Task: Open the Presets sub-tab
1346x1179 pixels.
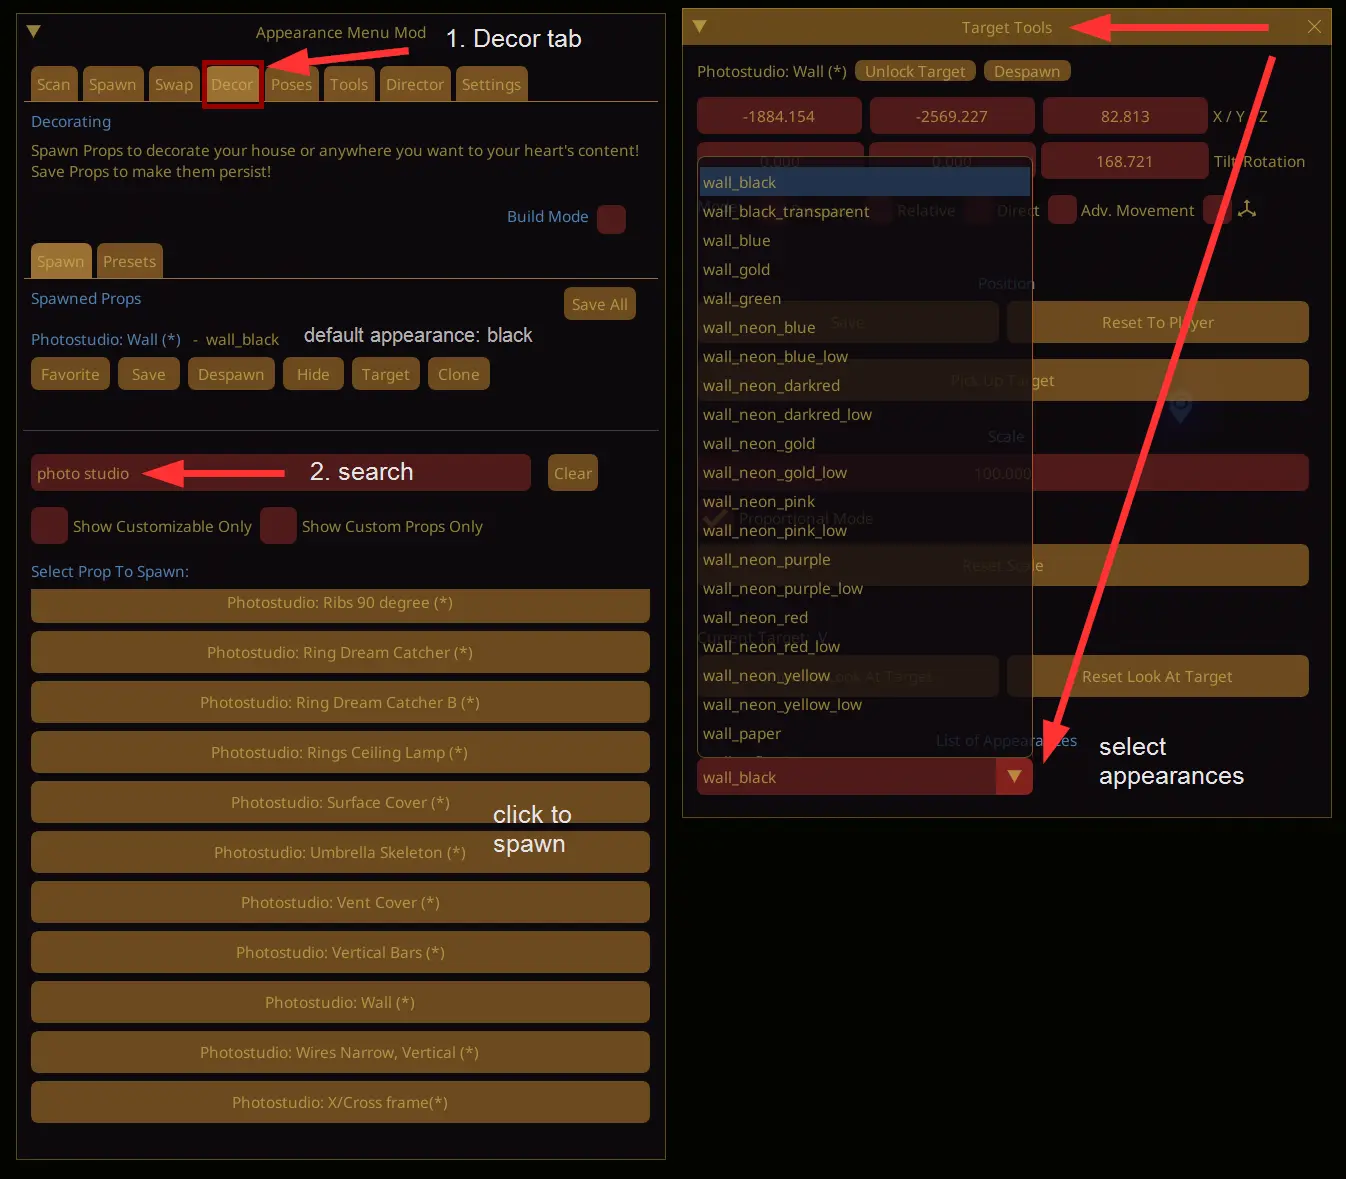Action: 129,261
